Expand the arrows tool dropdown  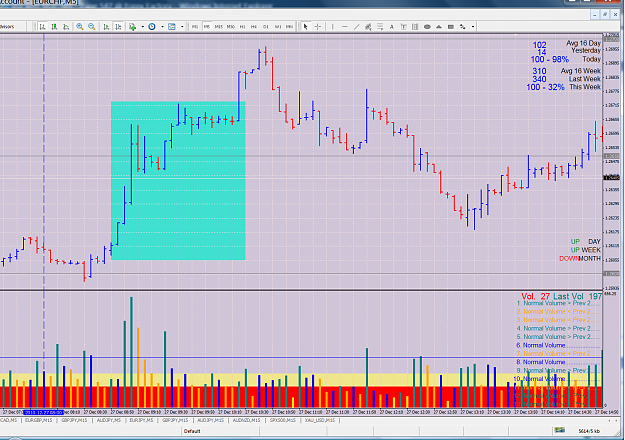473,27
